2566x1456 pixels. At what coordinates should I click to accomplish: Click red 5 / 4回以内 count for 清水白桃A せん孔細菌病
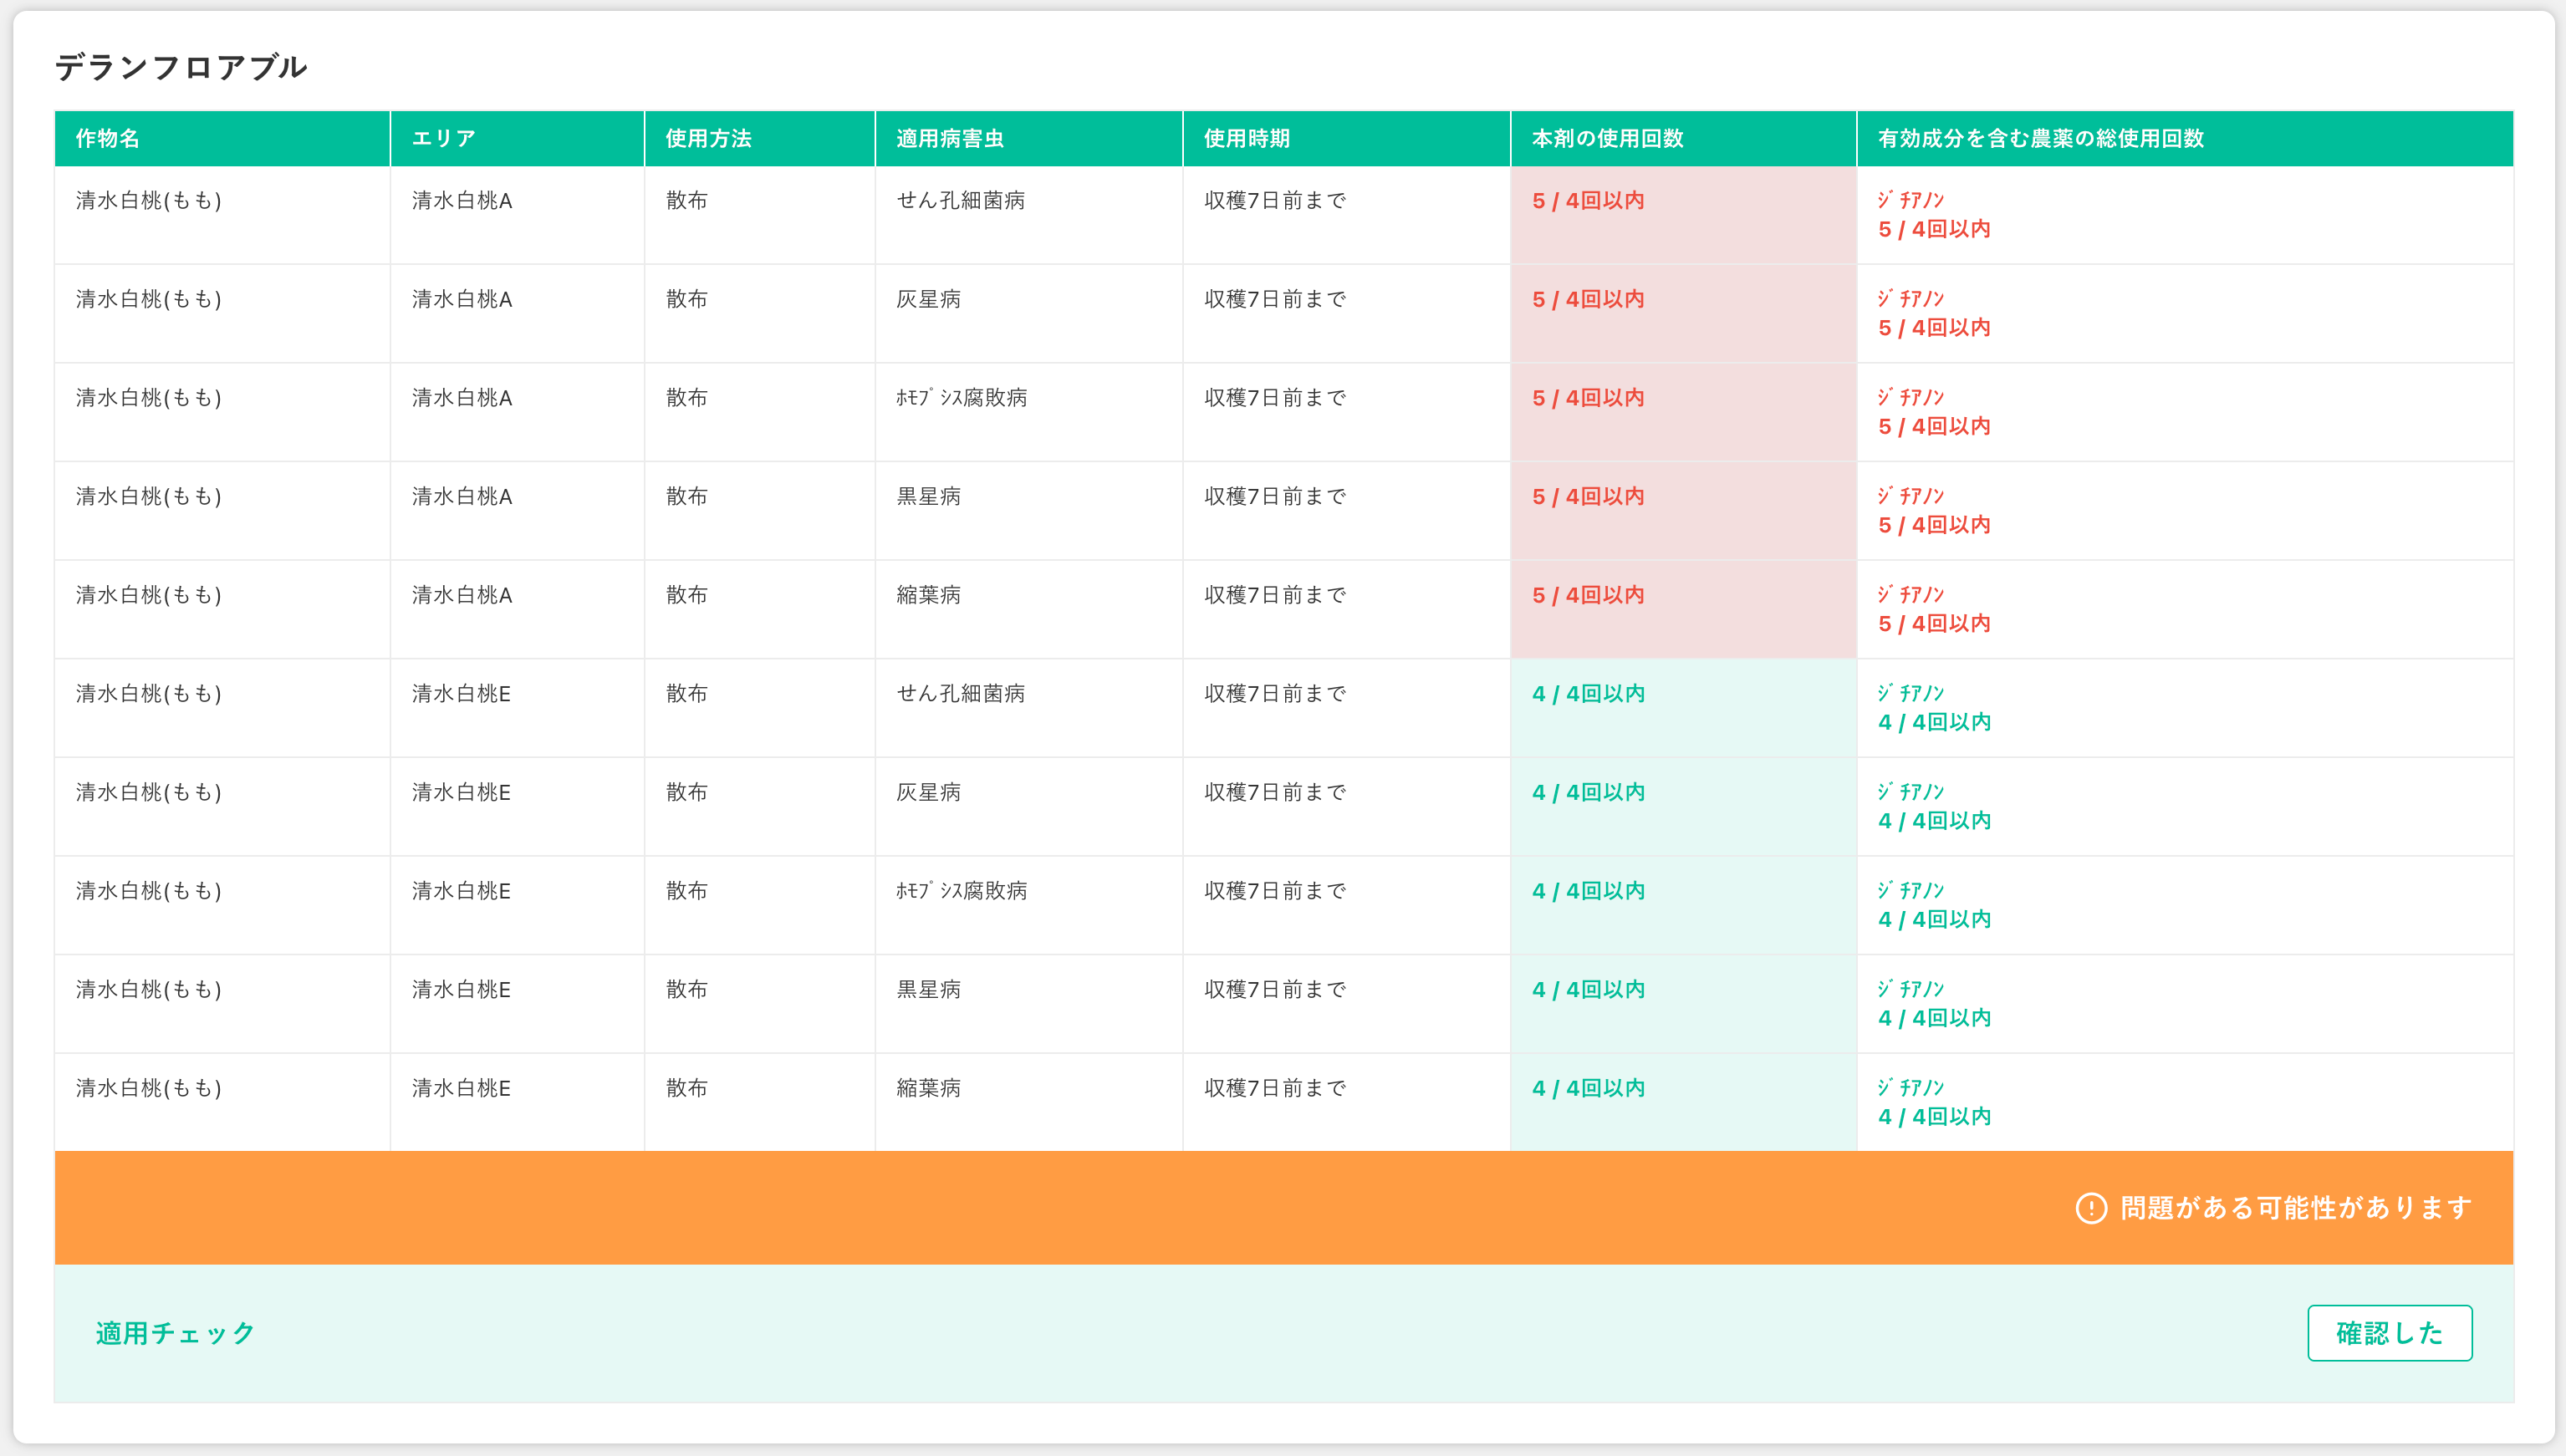click(1588, 200)
